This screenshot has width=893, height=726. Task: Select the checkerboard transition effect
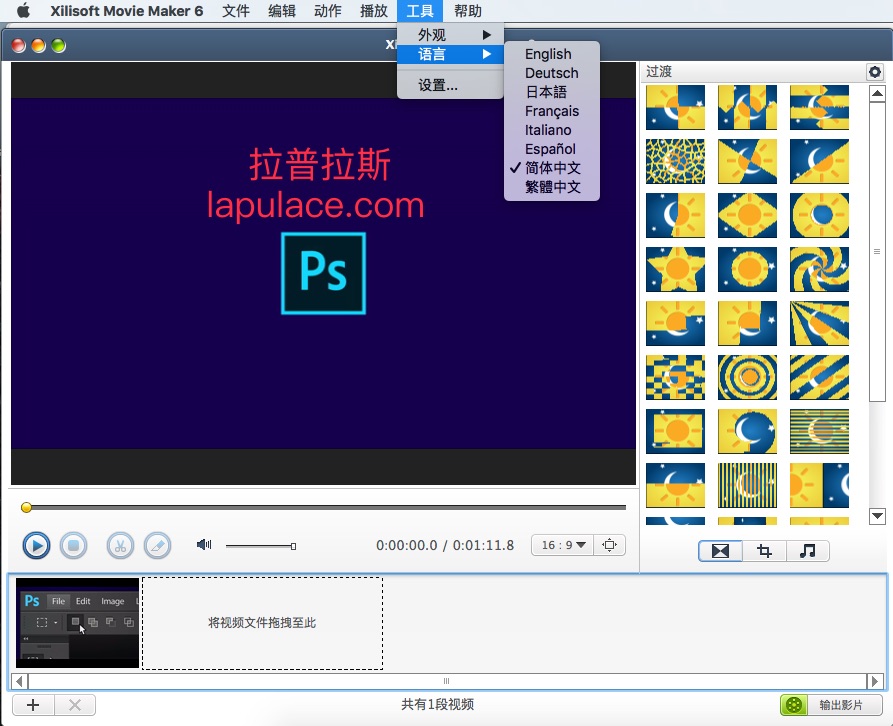(x=675, y=378)
